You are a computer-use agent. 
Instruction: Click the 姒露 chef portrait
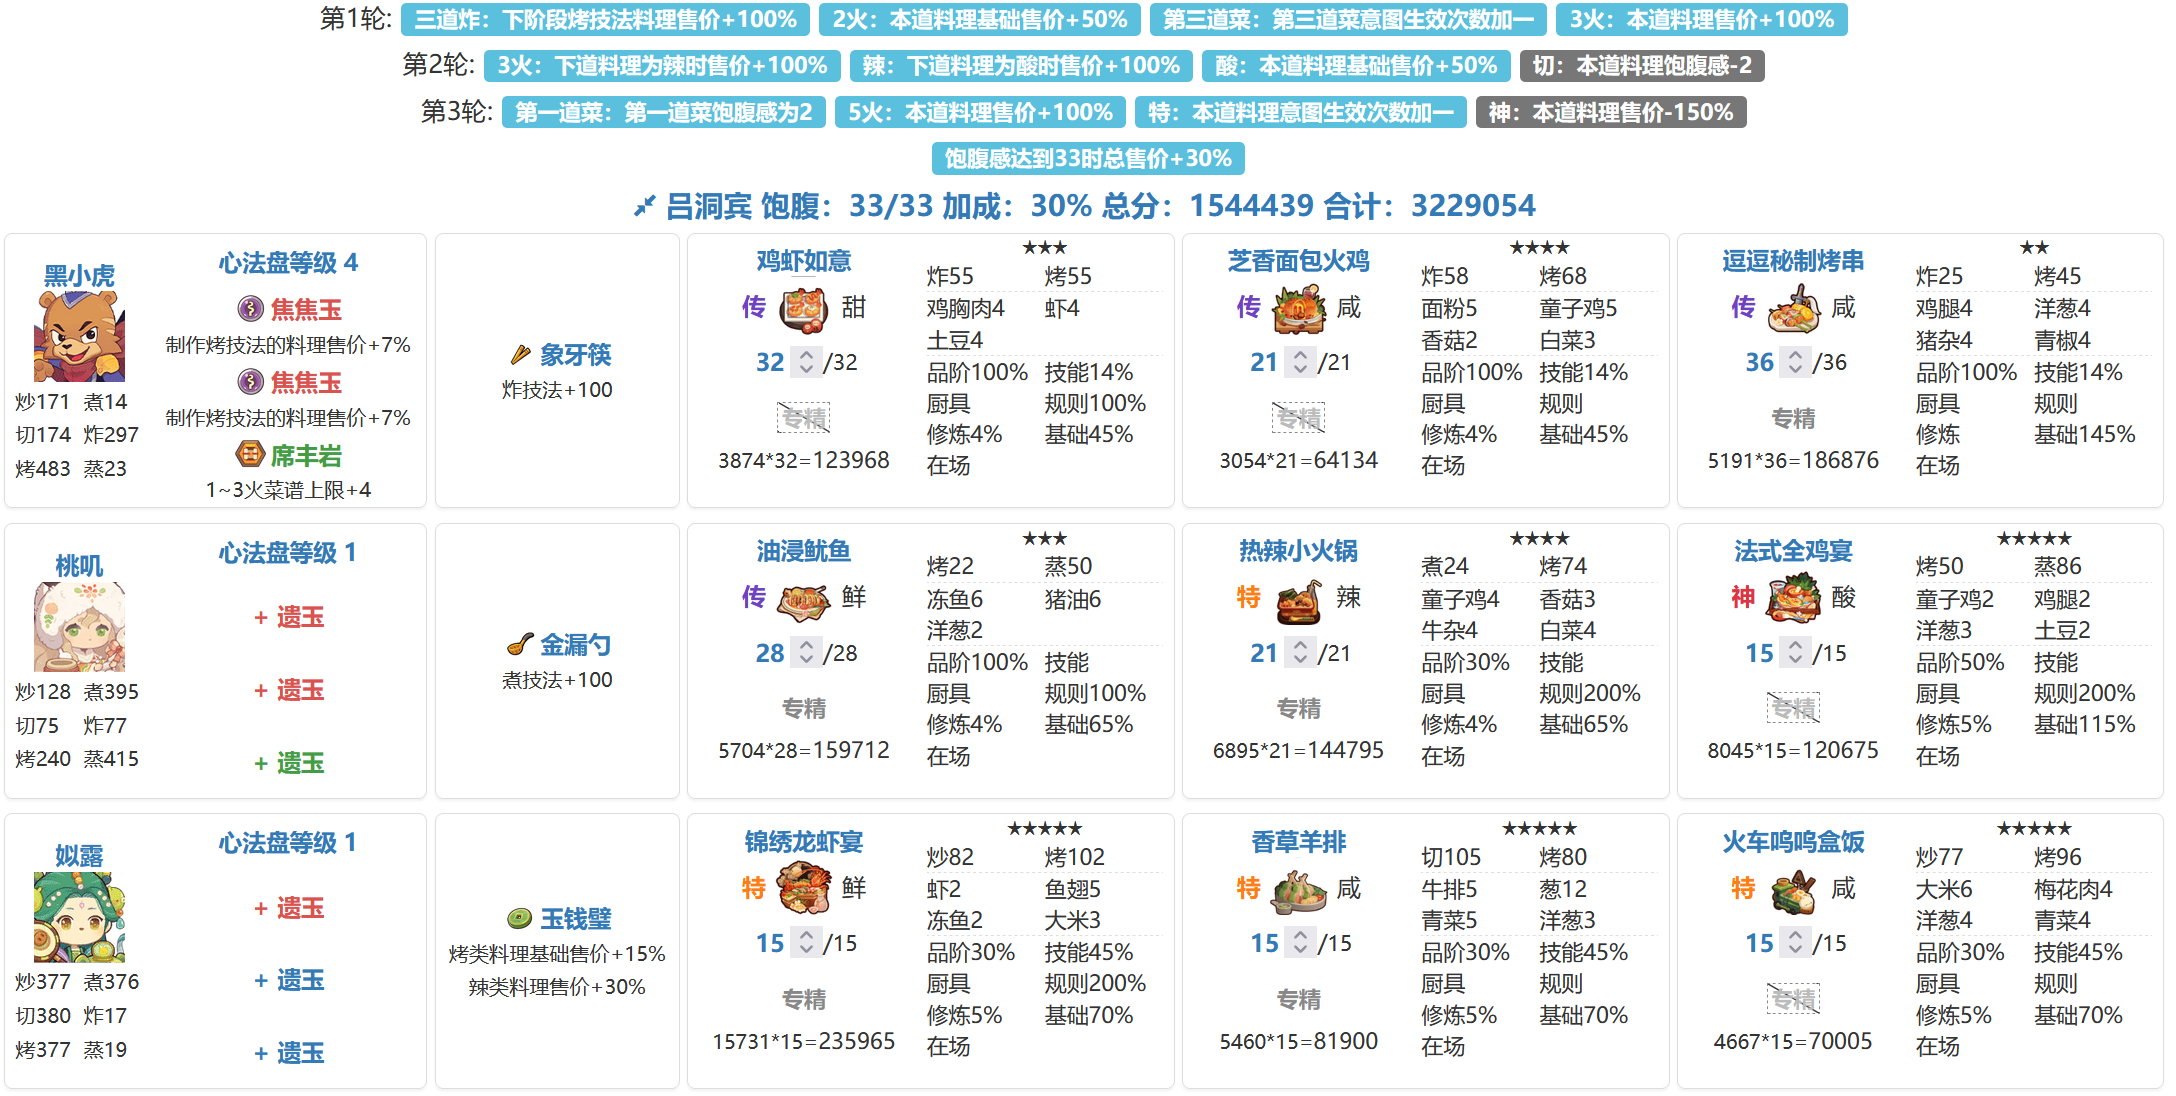tap(79, 917)
